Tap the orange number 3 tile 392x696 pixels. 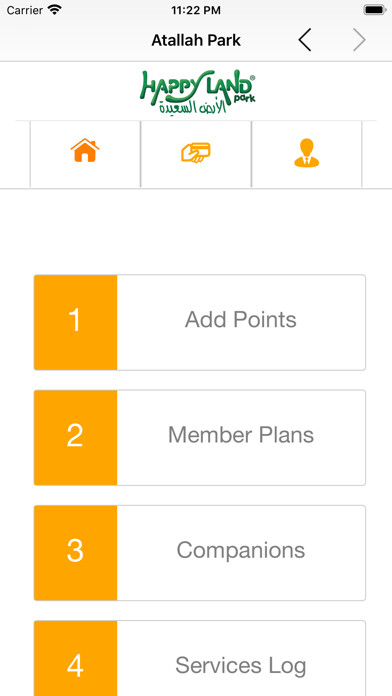click(x=75, y=553)
